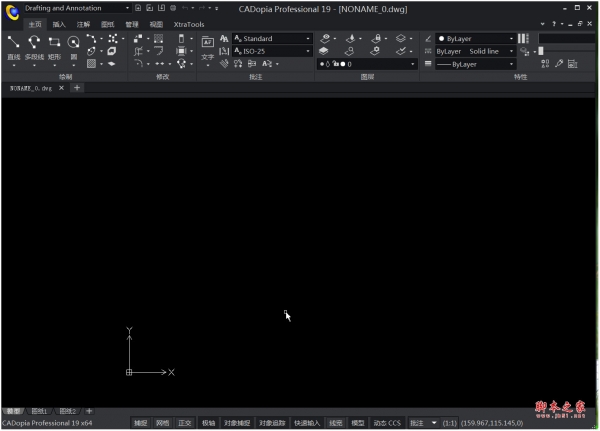Screen dimensions: 600x431
Task: Click the 模型 (Model) status bar button
Action: [x=358, y=423]
